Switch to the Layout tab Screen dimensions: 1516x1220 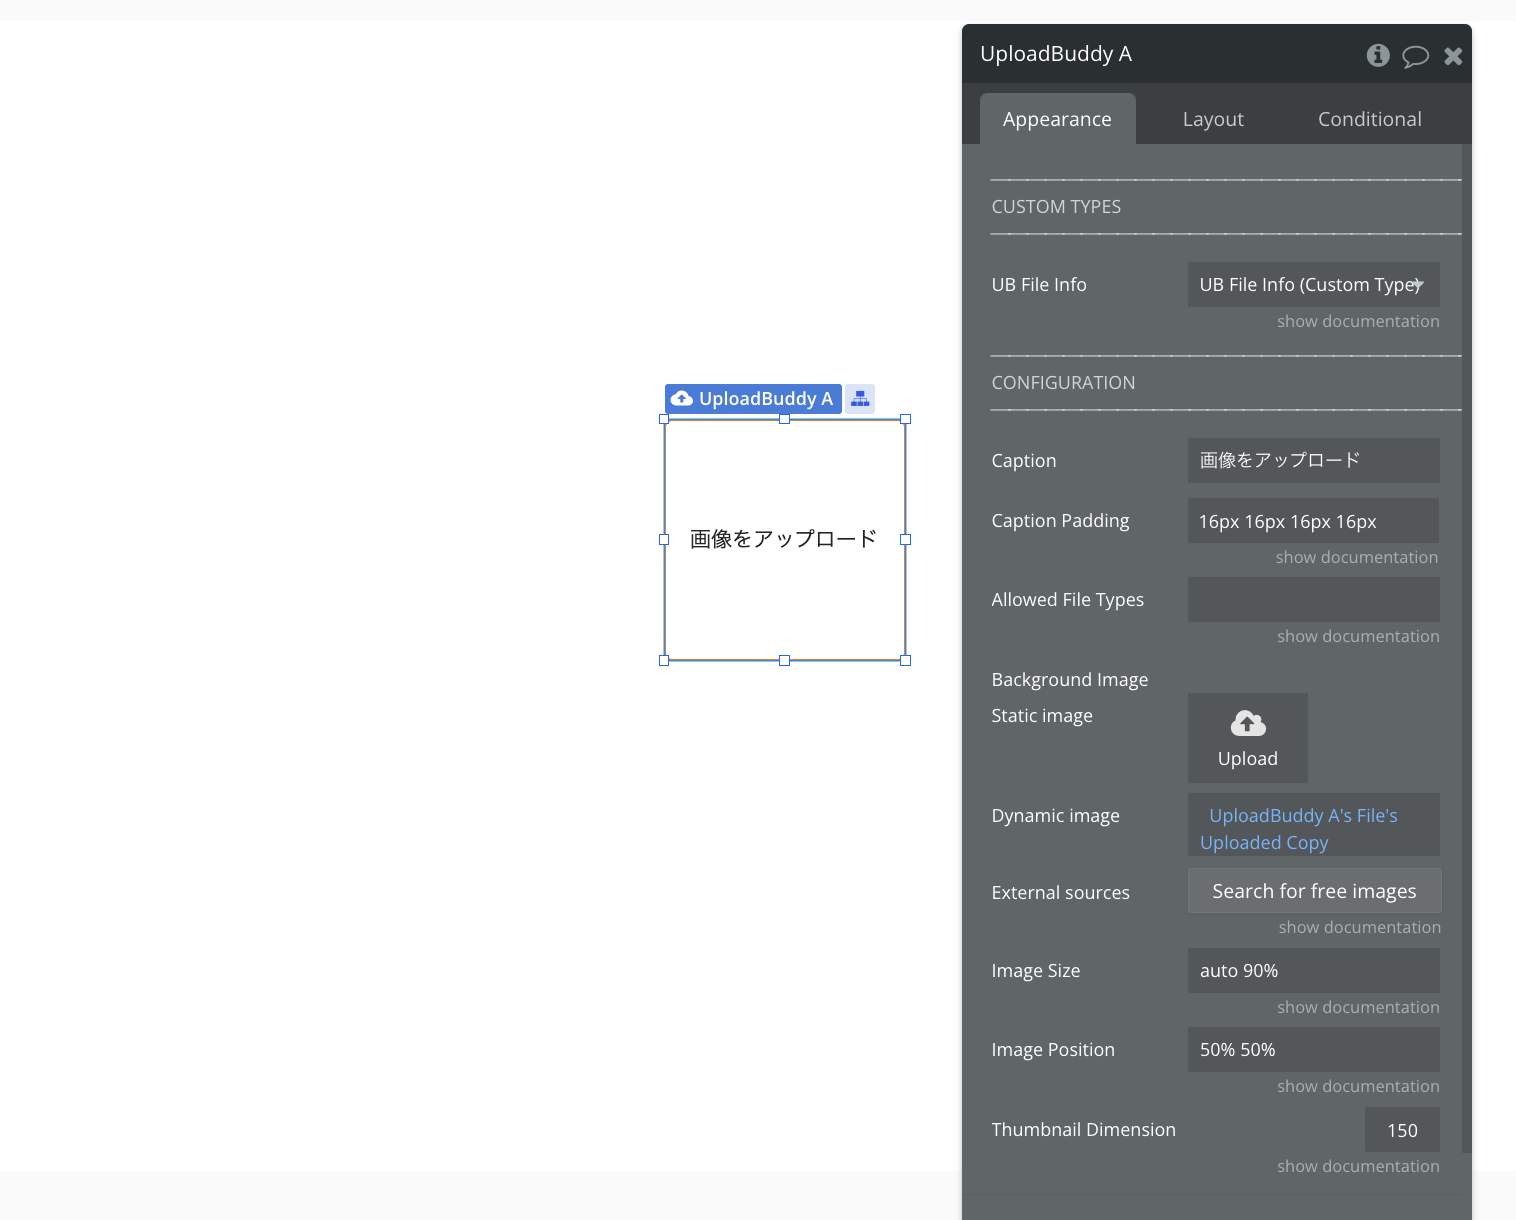[x=1213, y=119]
